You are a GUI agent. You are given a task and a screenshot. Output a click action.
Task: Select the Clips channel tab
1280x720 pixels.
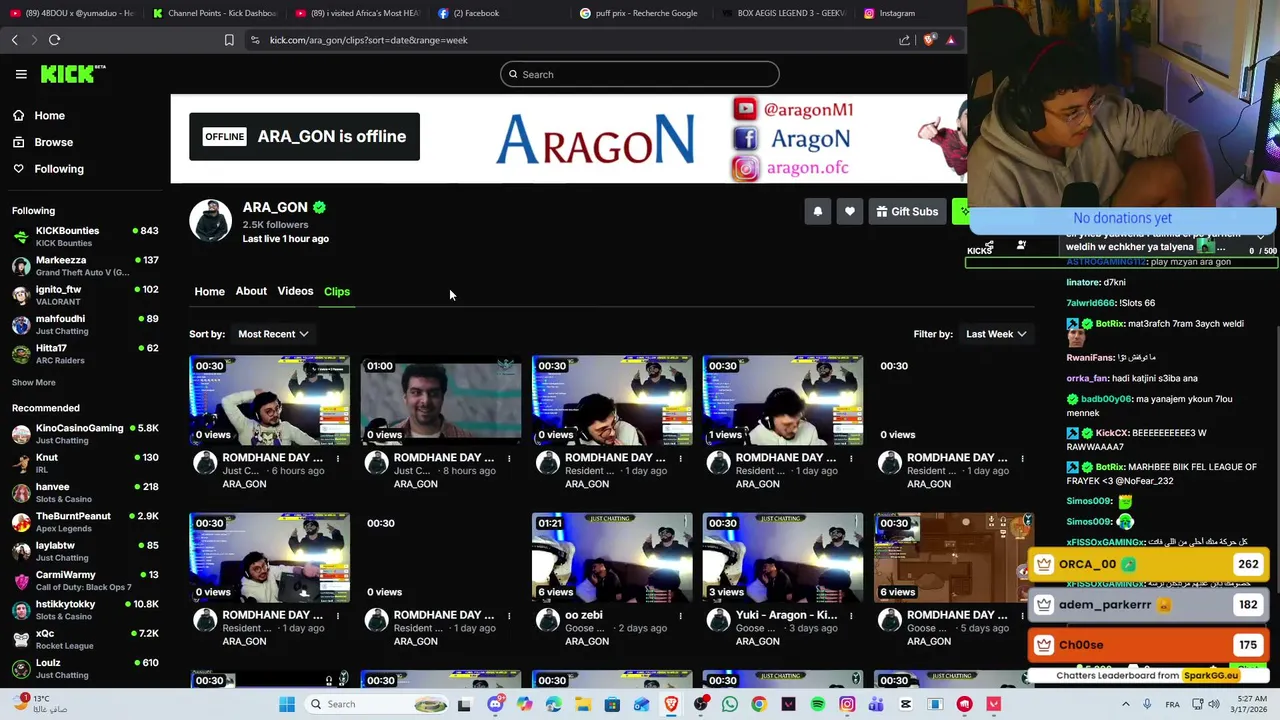pos(337,291)
